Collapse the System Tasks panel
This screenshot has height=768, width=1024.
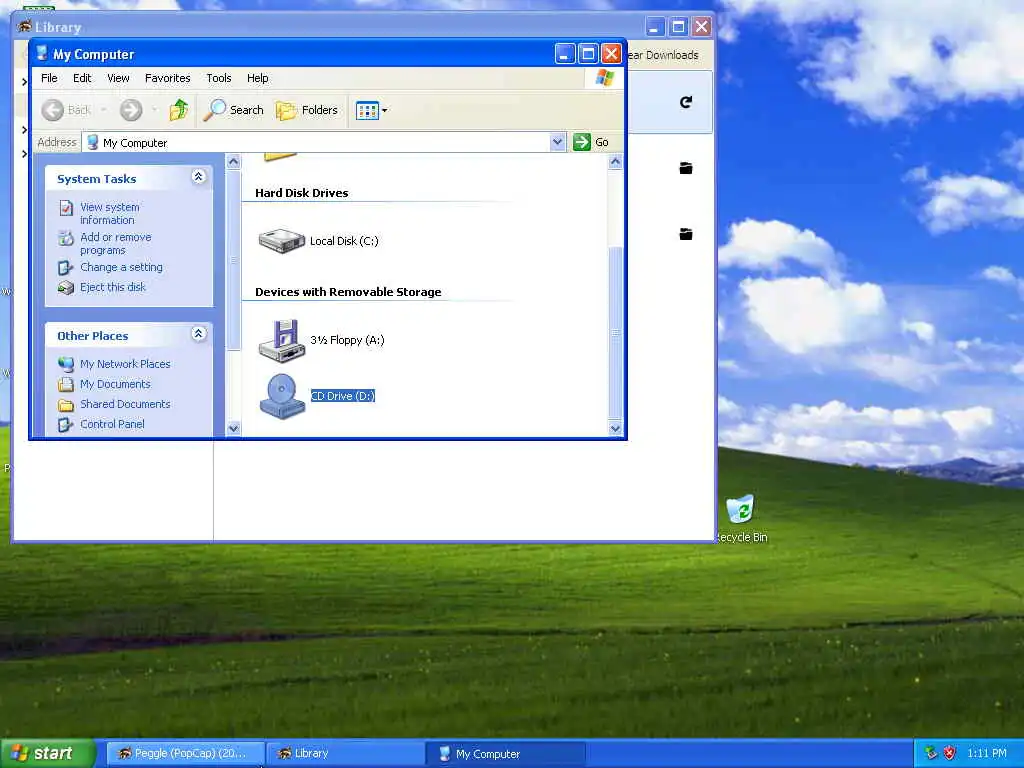coord(199,176)
